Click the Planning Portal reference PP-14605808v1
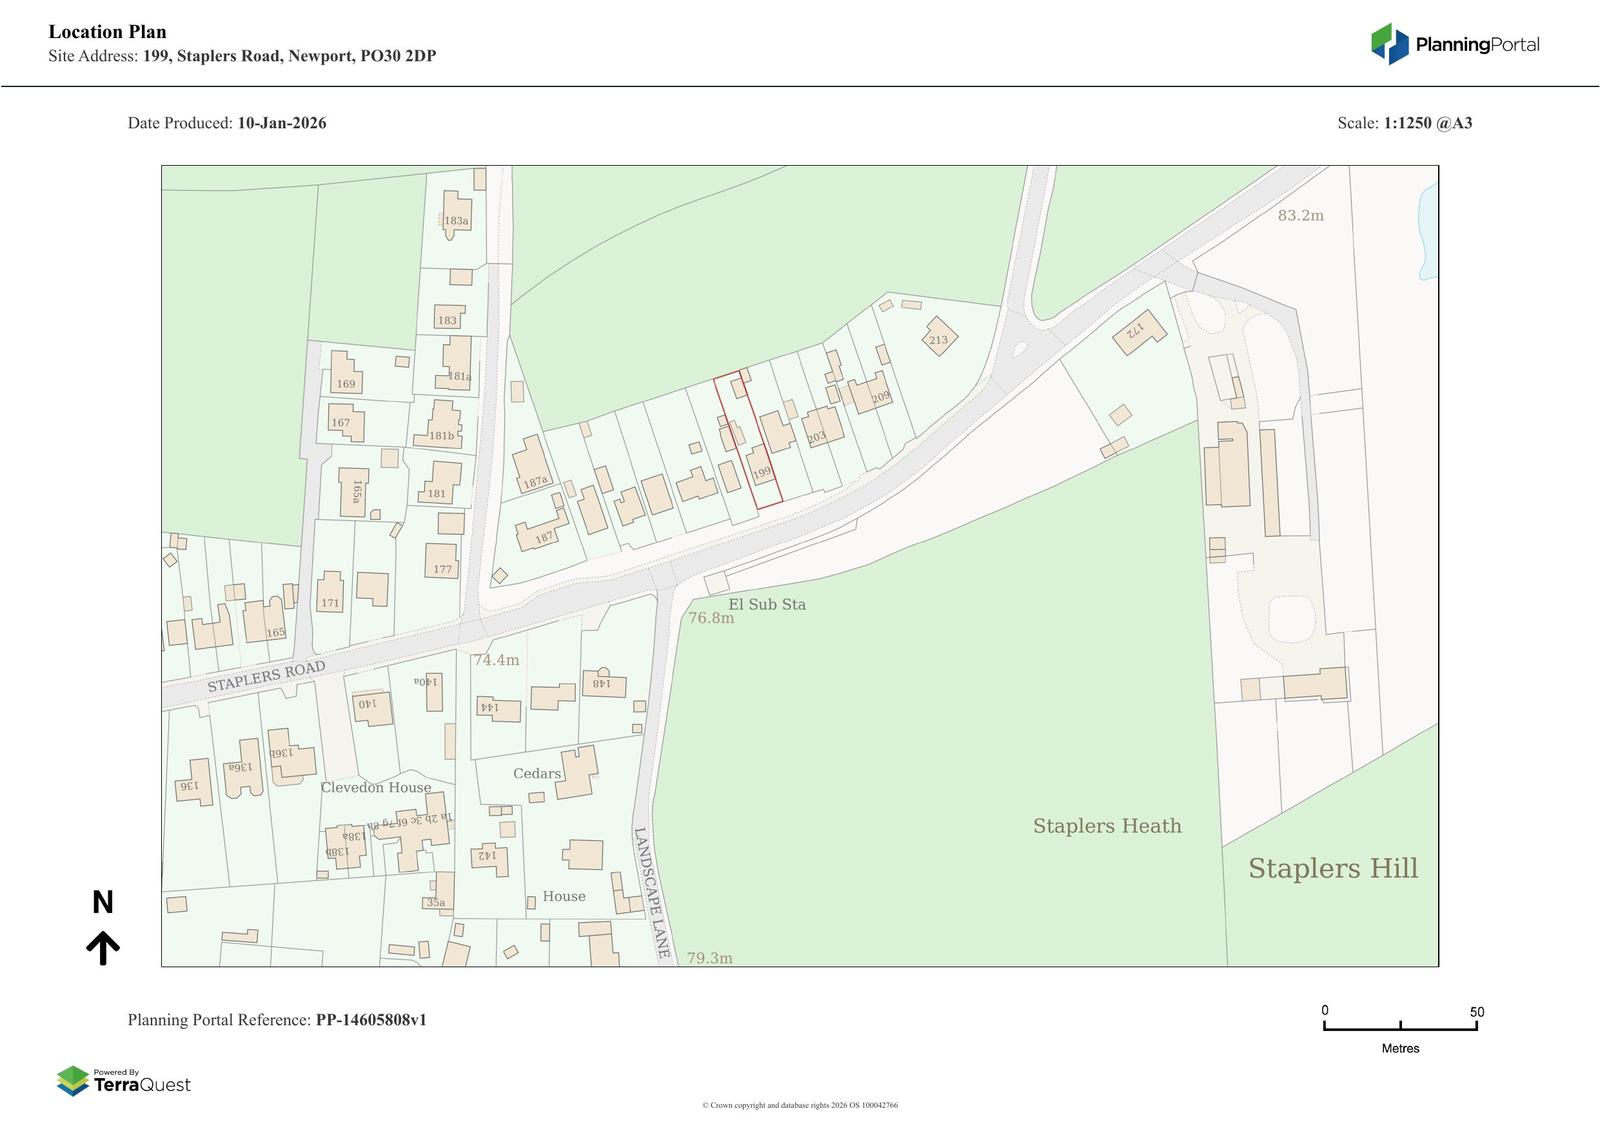The width and height of the screenshot is (1600, 1131). point(371,1020)
